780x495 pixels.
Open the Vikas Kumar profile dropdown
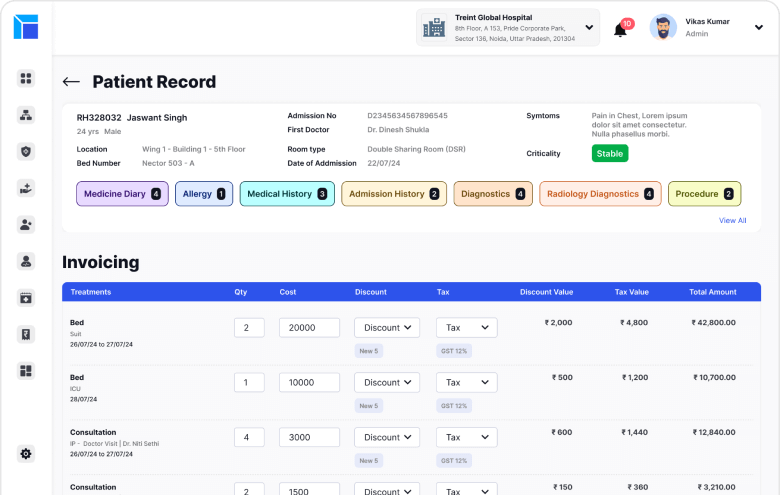tap(758, 28)
